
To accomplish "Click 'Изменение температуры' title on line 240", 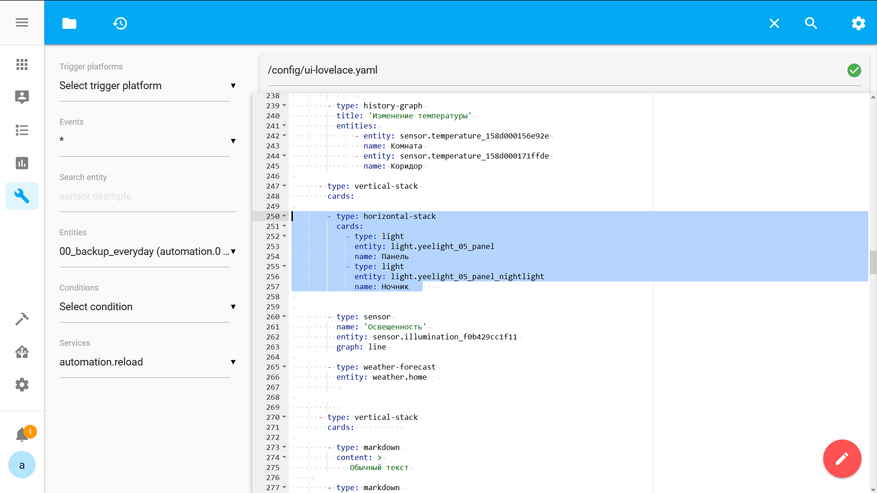I will pos(420,116).
